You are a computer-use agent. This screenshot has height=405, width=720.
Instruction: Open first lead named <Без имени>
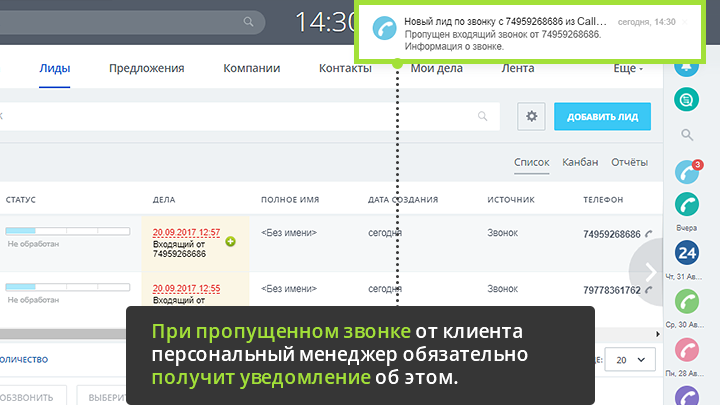(289, 233)
